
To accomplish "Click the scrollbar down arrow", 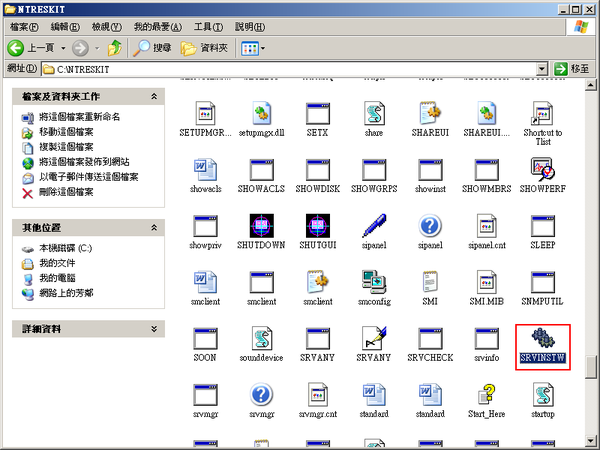I will tap(591, 441).
